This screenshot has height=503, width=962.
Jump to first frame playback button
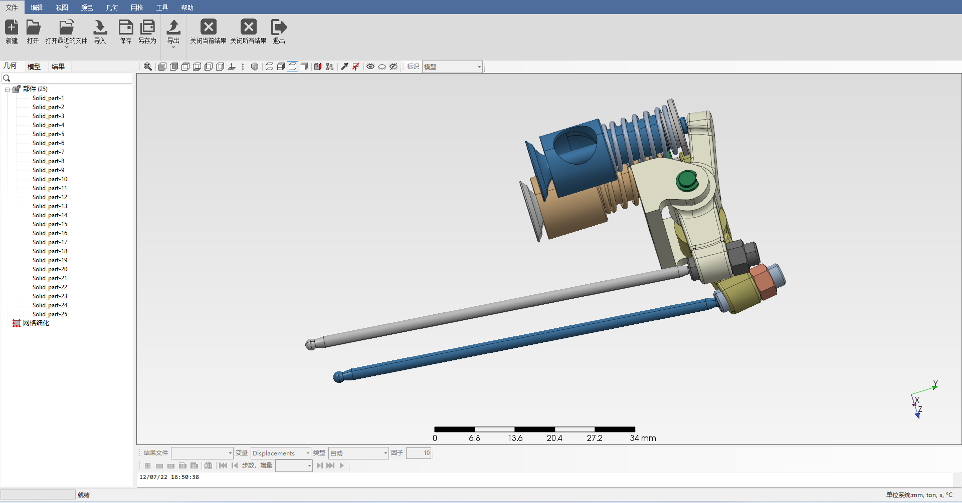(223, 466)
